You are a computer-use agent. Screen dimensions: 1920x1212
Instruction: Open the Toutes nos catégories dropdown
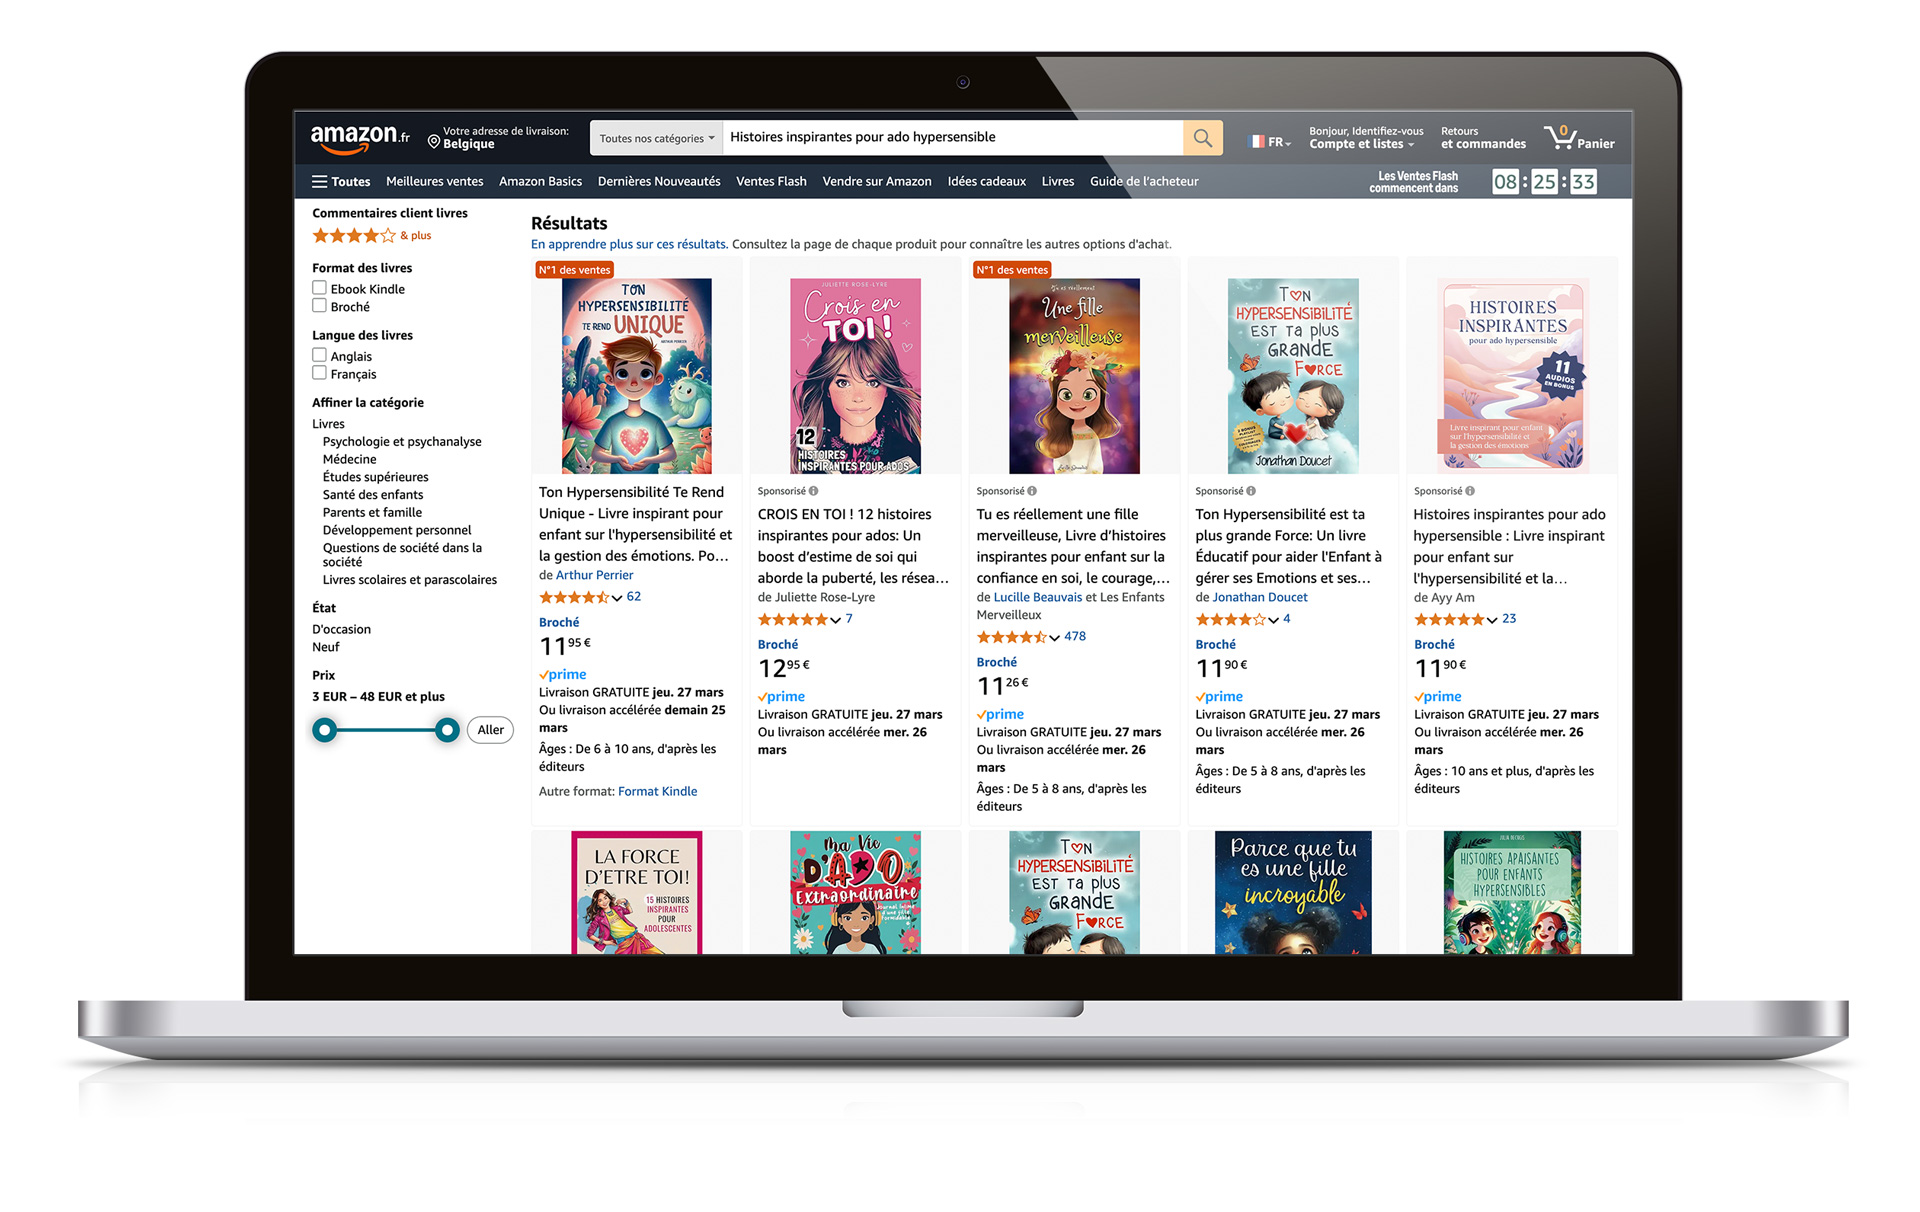coord(656,138)
